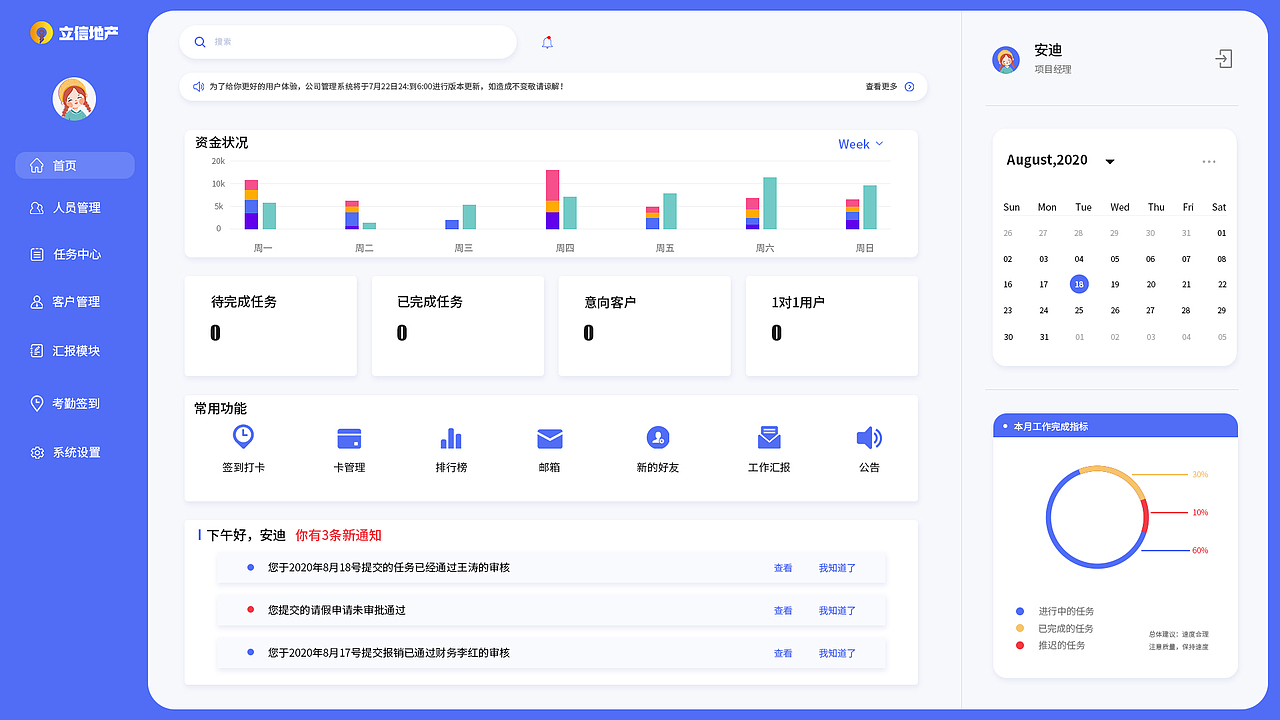The height and width of the screenshot is (720, 1280).
Task: Open the 新的好友 new friends icon
Action: pos(656,438)
